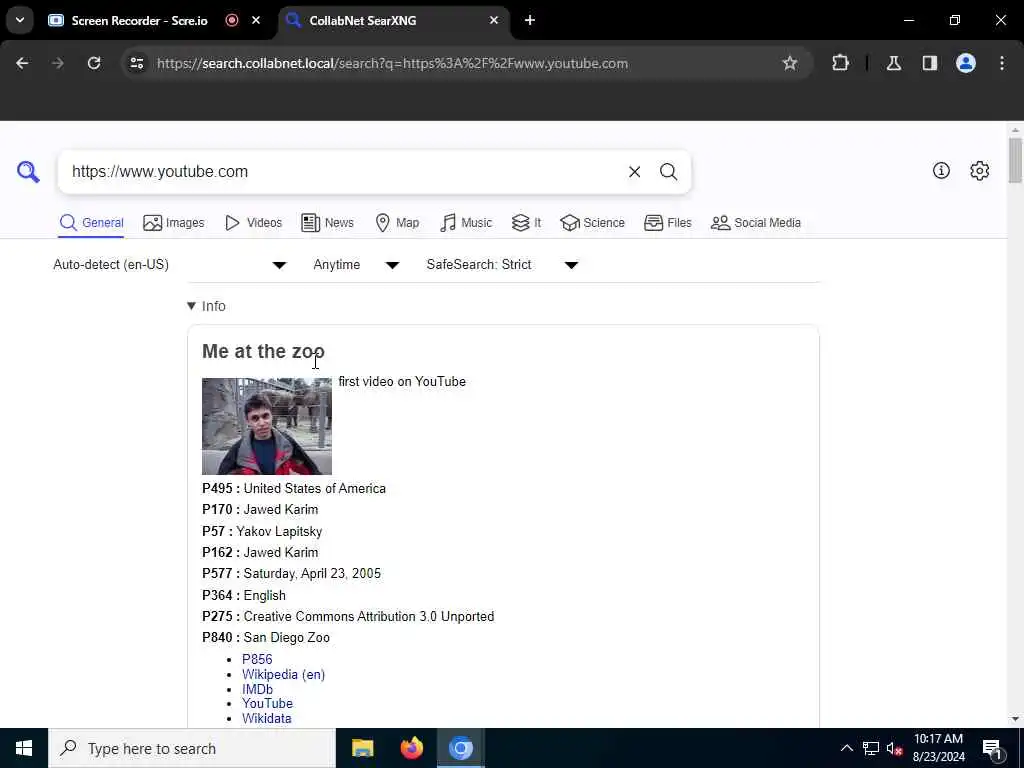Viewport: 1024px width, 768px height.
Task: Switch to the Social Media category
Action: 756,223
